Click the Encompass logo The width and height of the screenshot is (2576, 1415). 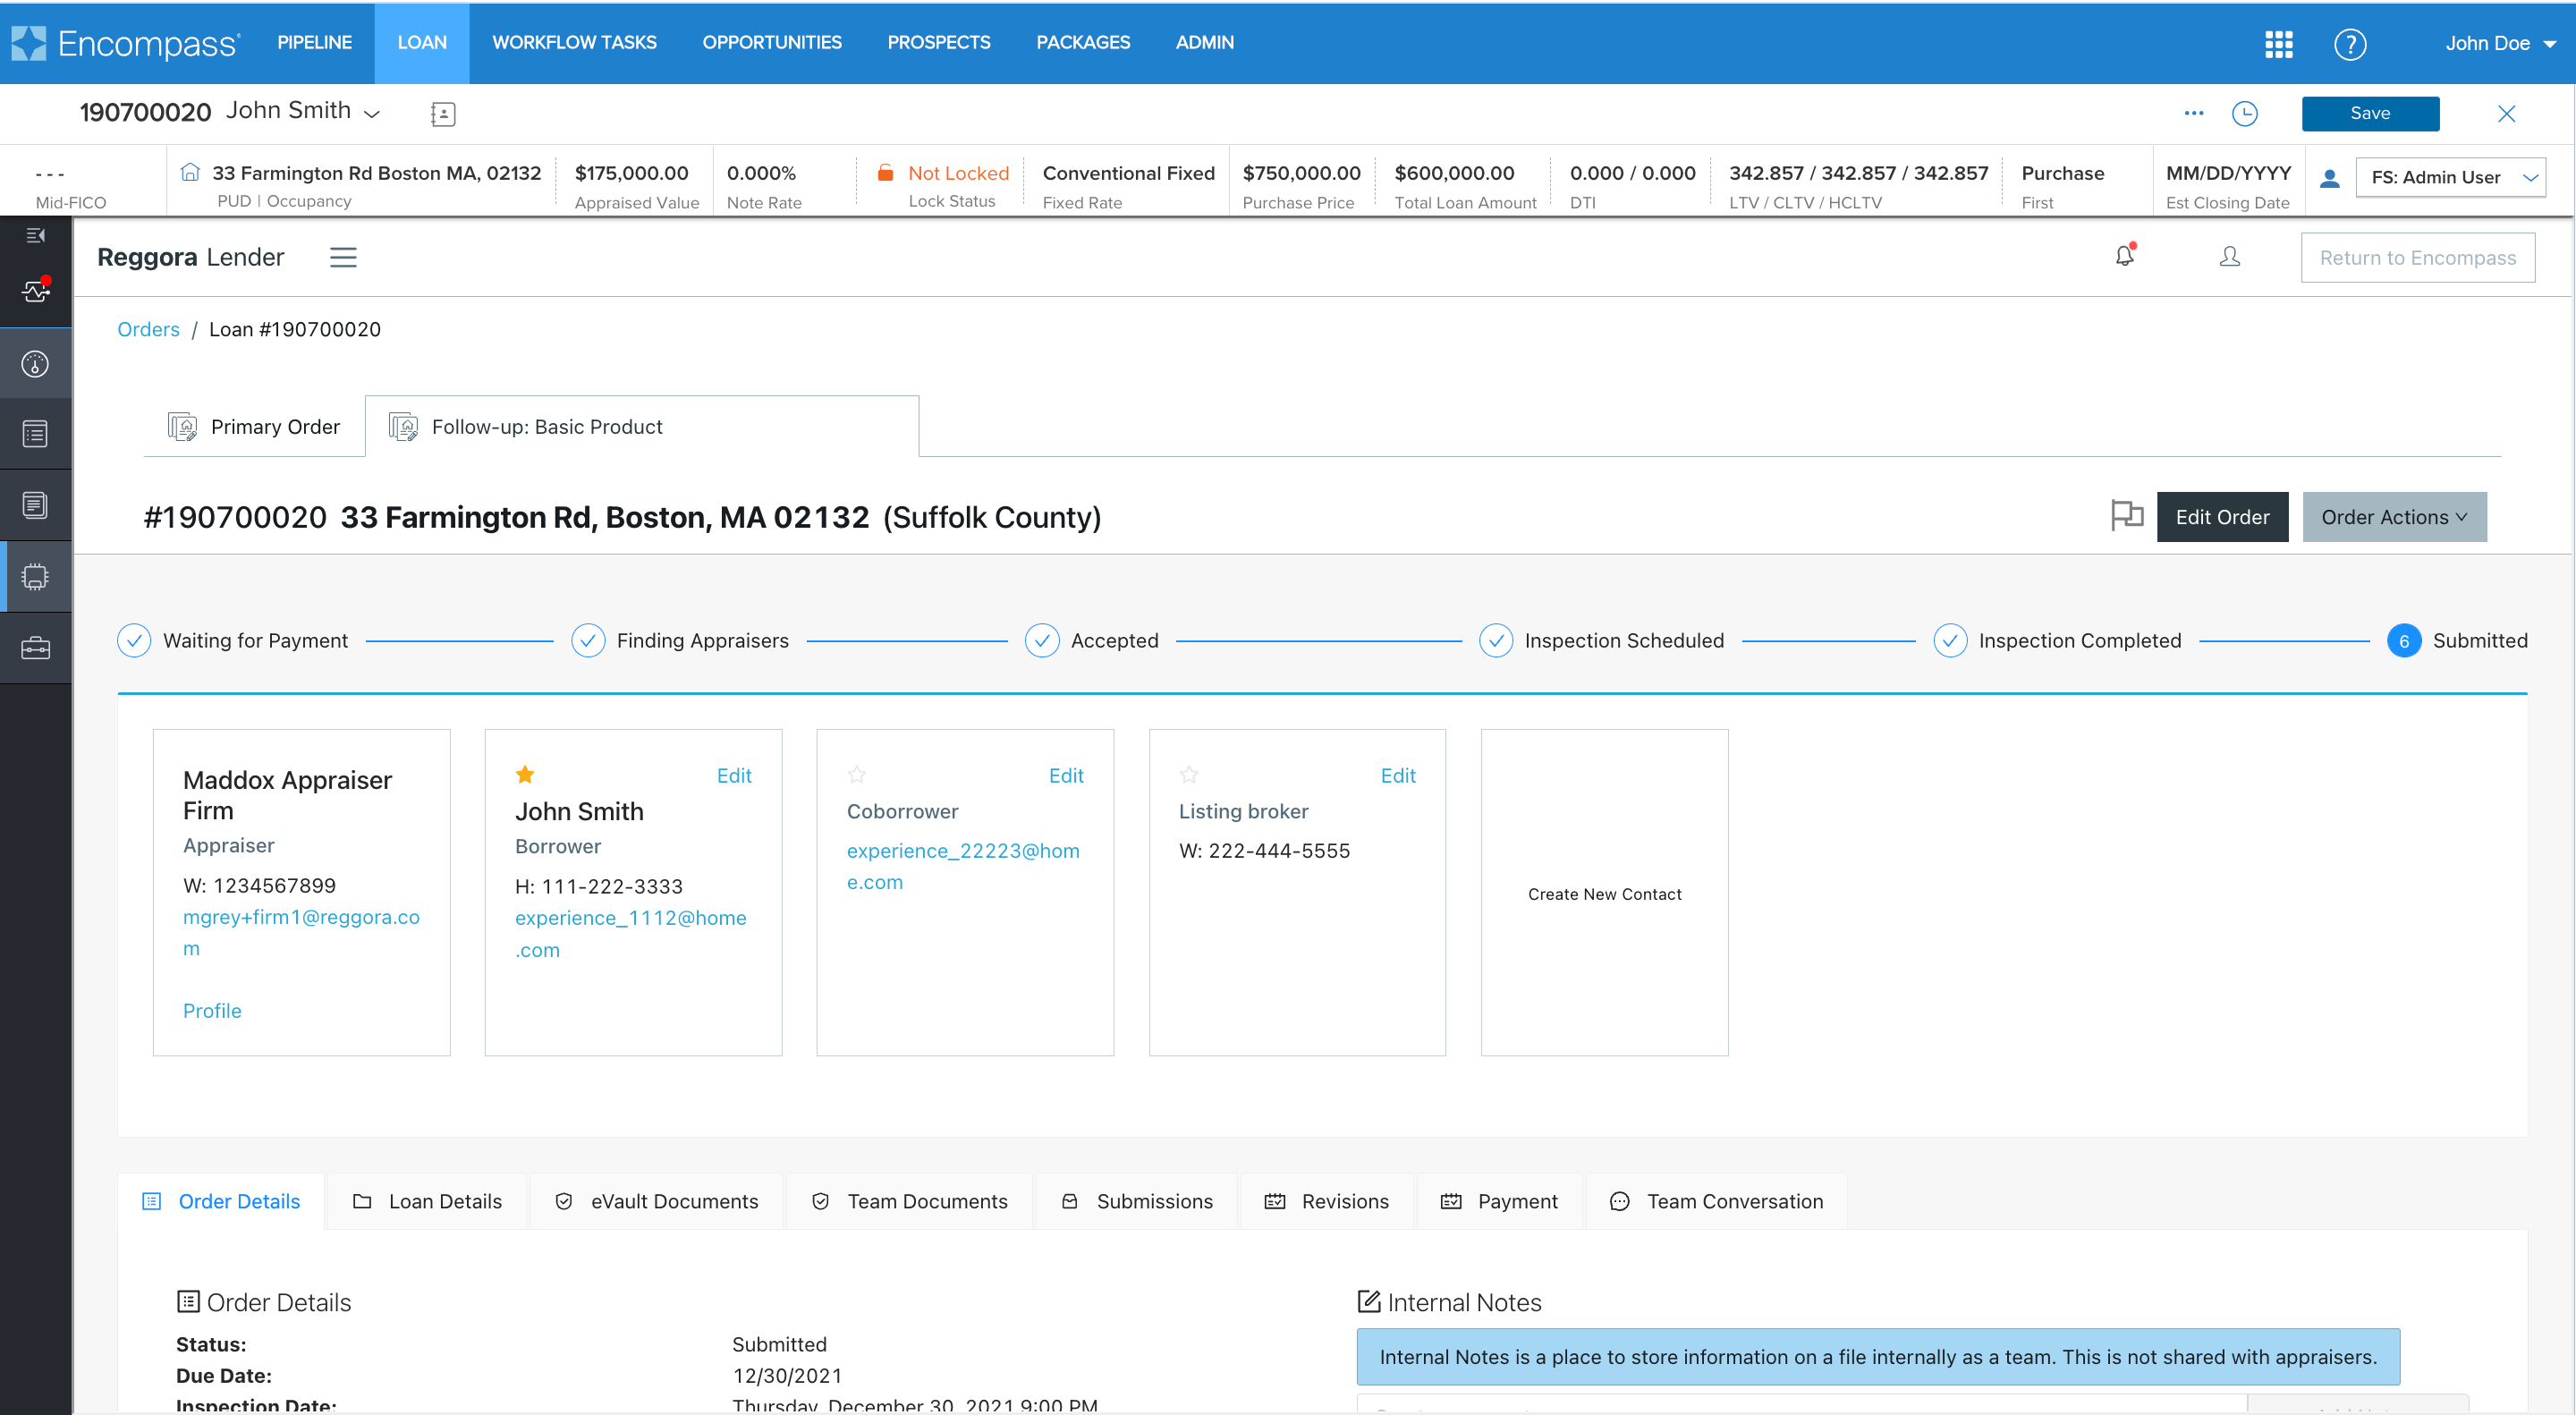125,43
